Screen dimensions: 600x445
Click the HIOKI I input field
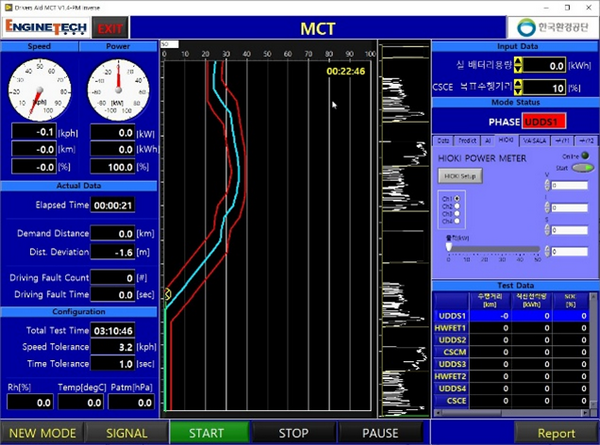coord(569,208)
